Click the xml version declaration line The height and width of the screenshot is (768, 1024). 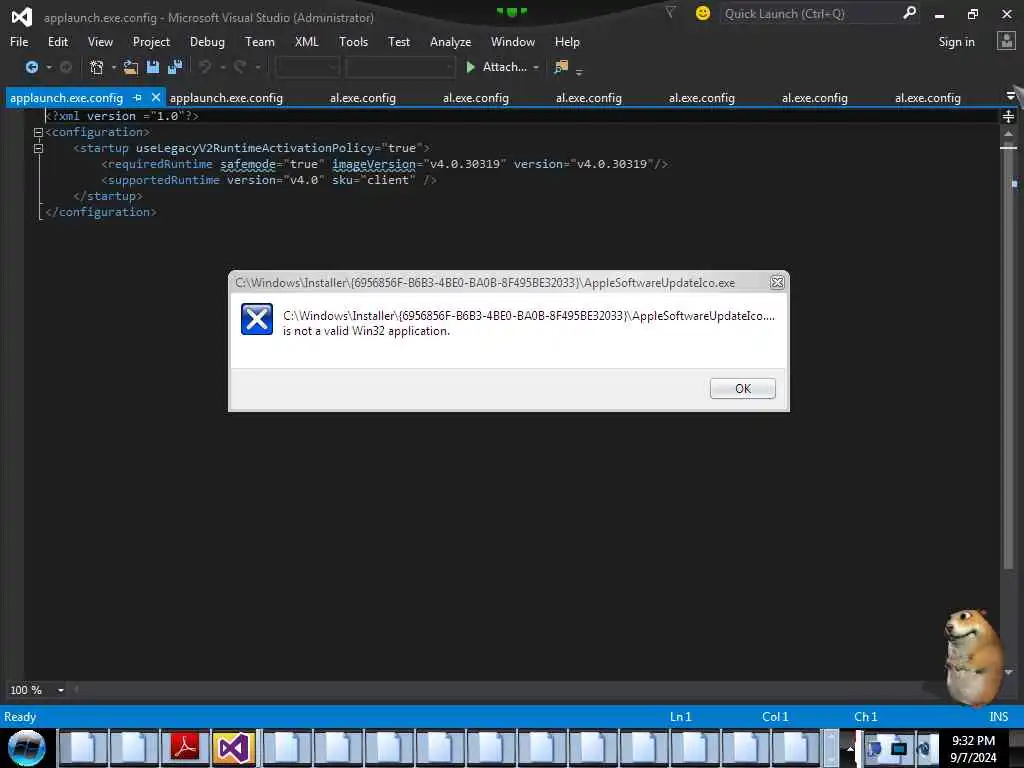point(122,116)
